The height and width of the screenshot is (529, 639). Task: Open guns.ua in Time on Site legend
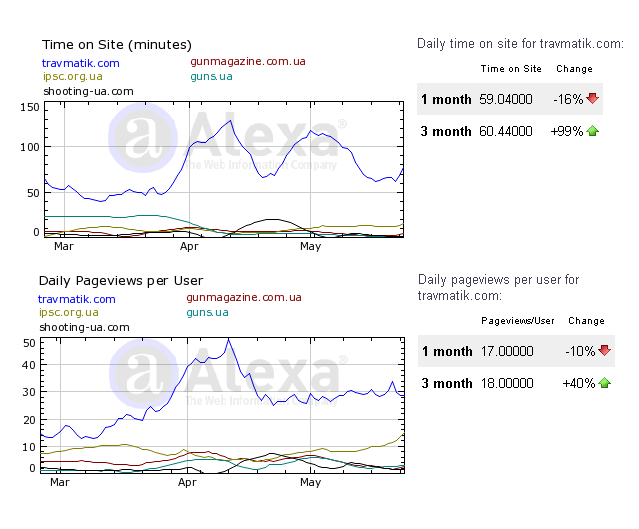click(211, 77)
